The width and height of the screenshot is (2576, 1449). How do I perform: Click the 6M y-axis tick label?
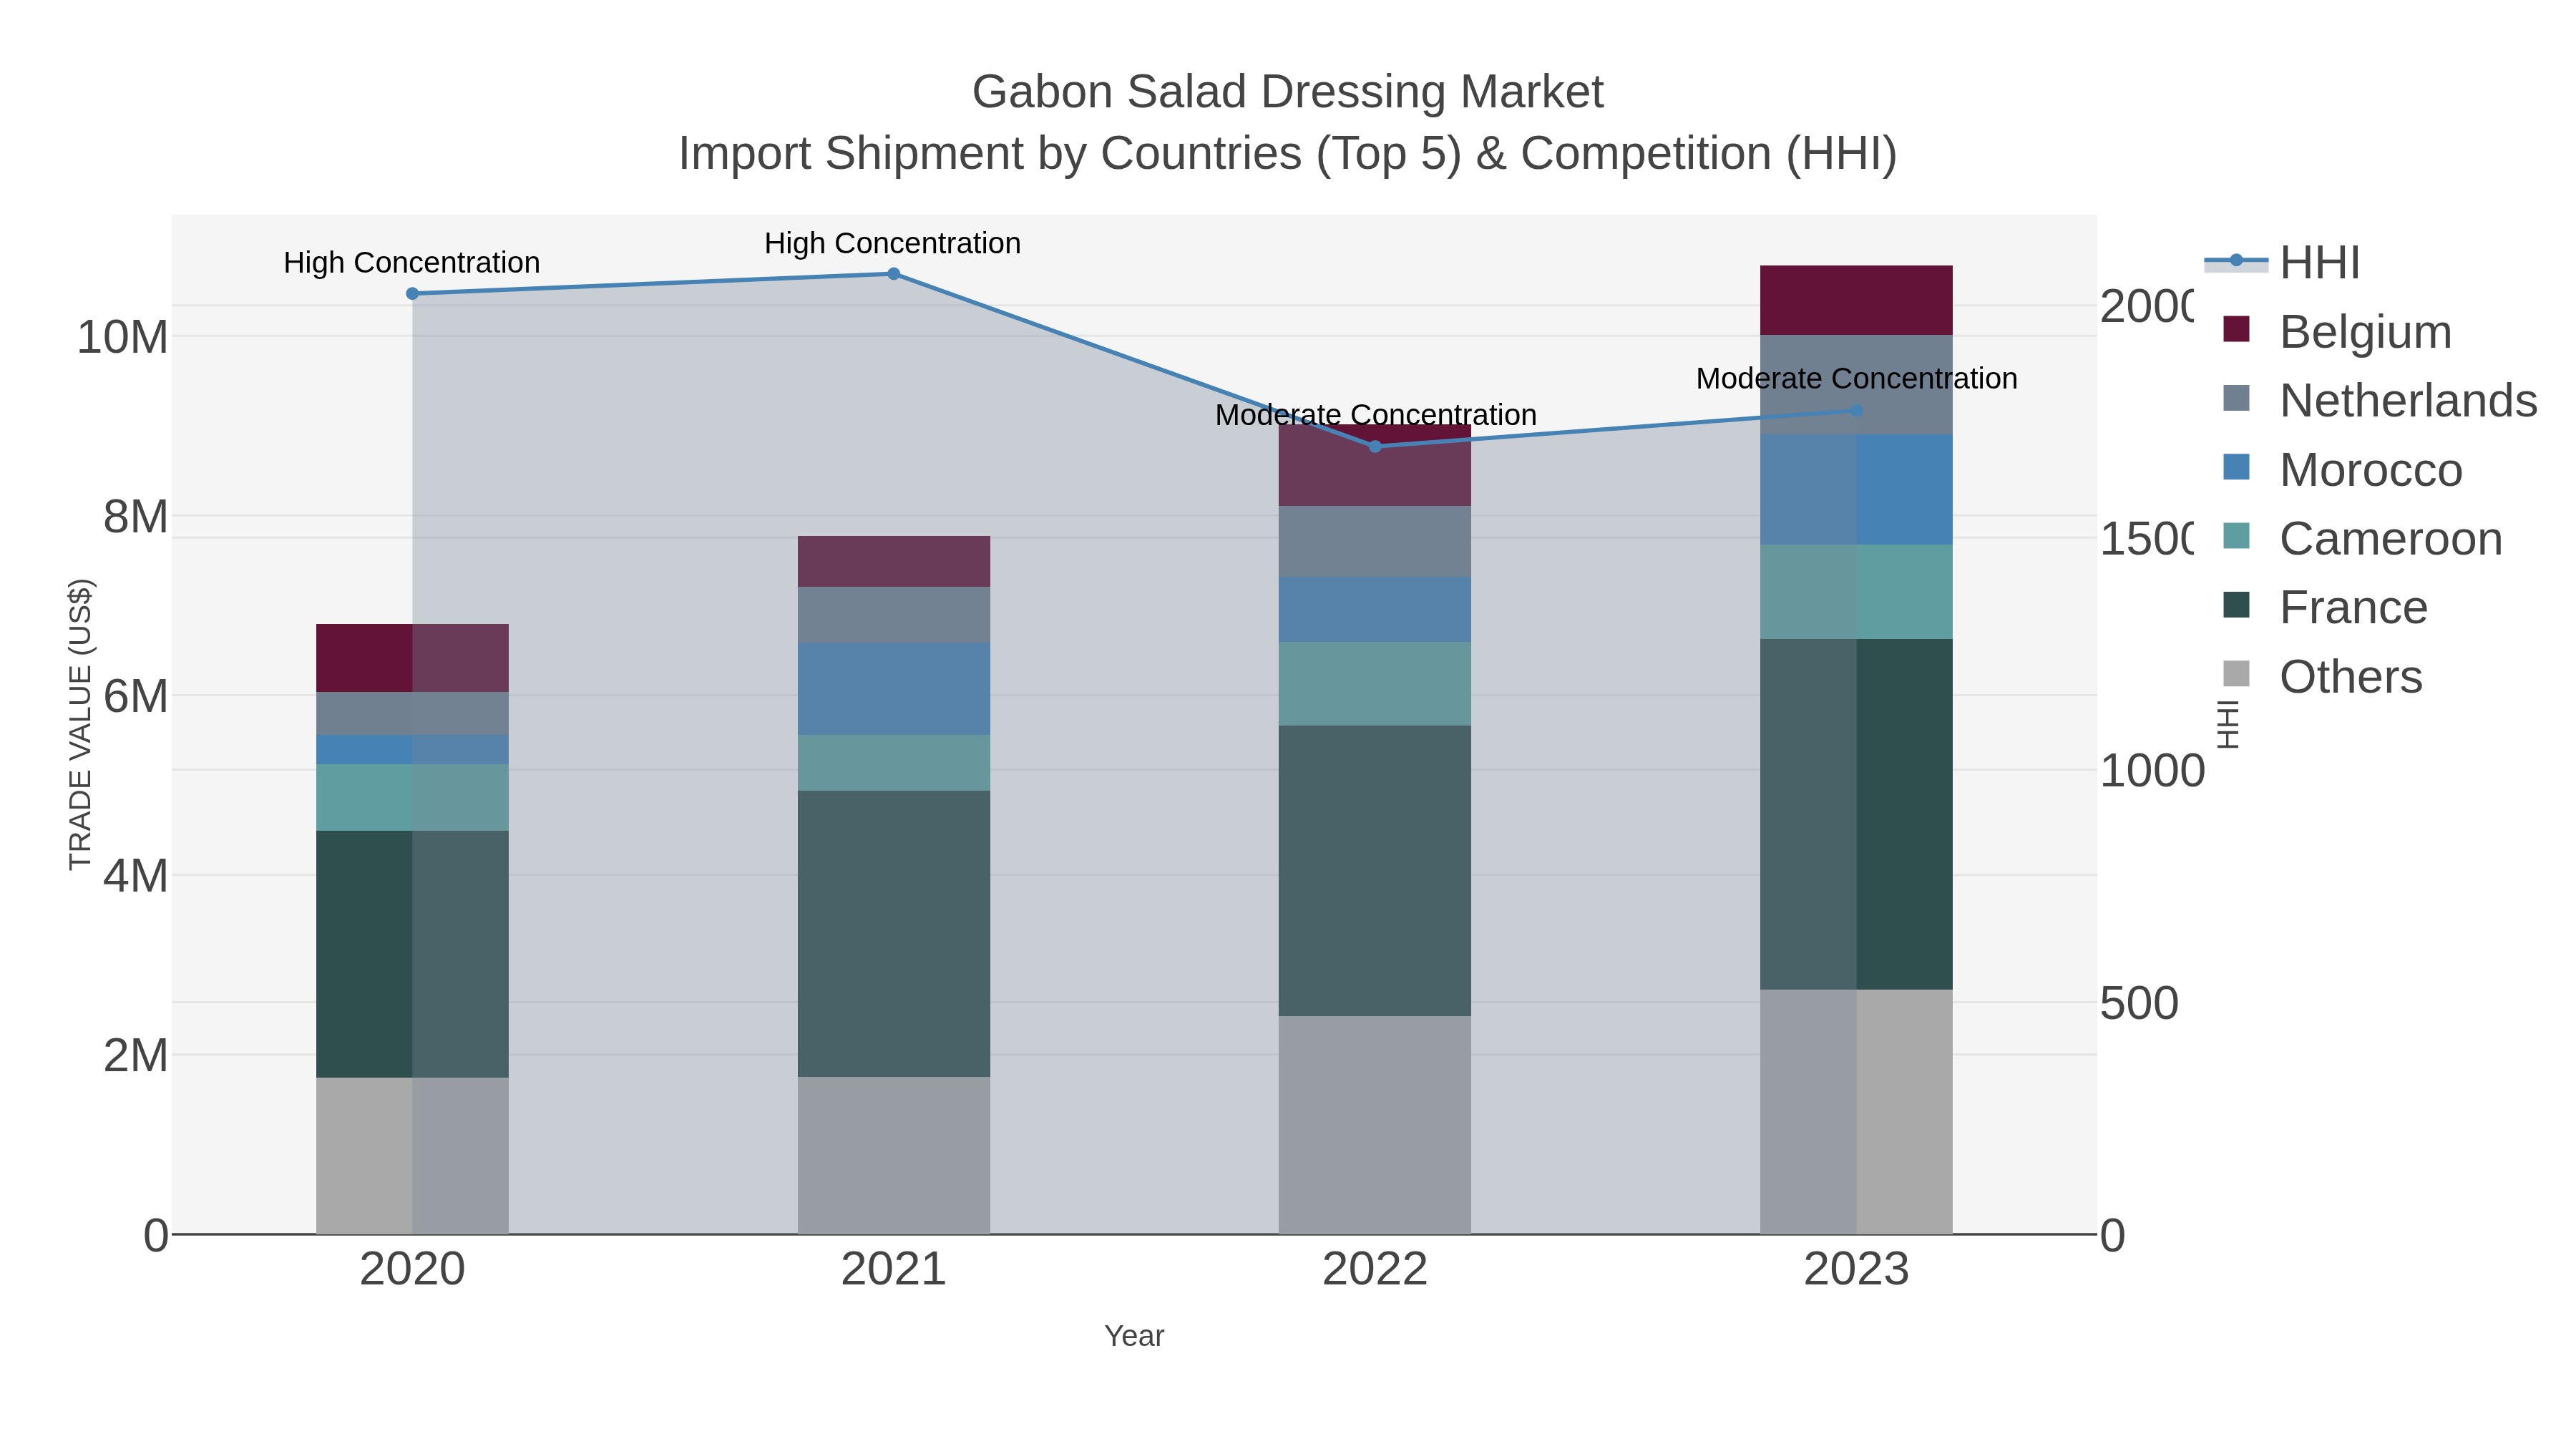[136, 696]
